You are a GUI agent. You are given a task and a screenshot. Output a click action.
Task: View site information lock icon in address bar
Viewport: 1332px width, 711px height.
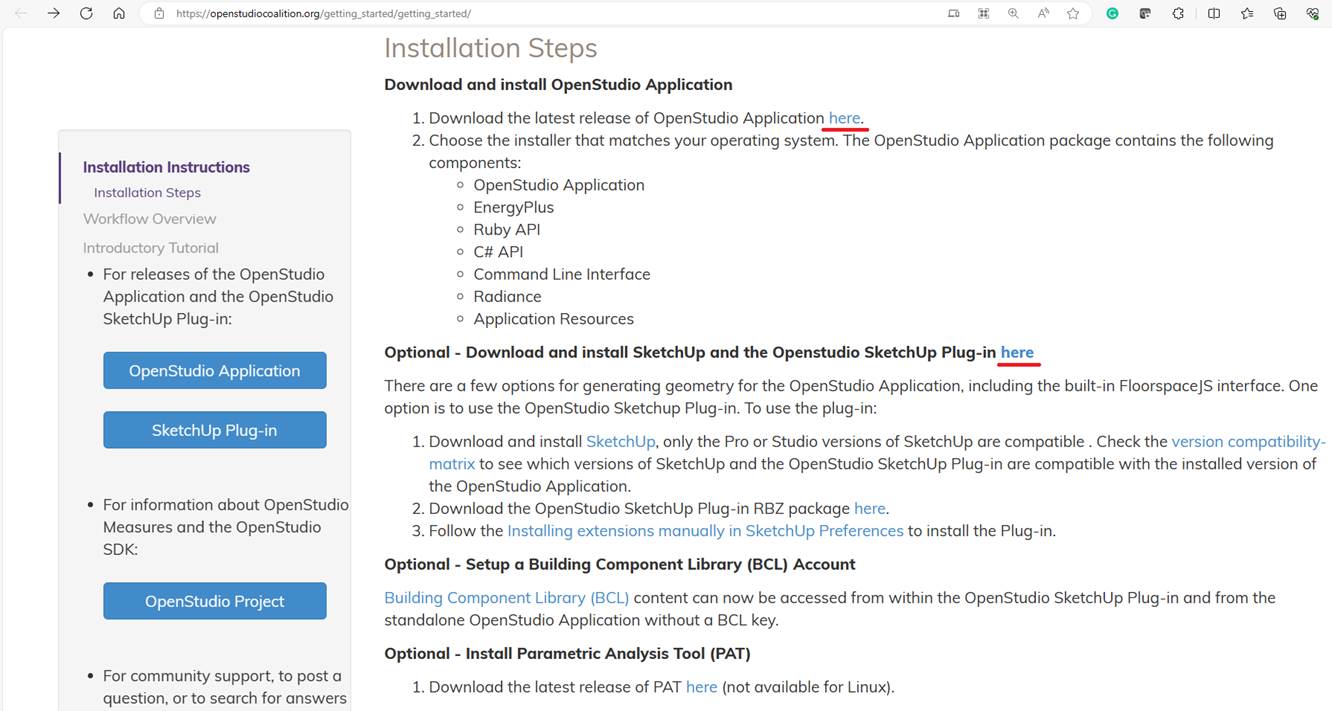pos(158,14)
